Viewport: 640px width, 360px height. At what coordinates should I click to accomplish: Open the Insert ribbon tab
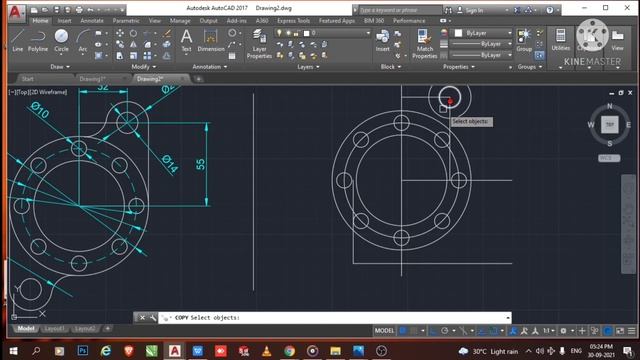coord(64,20)
